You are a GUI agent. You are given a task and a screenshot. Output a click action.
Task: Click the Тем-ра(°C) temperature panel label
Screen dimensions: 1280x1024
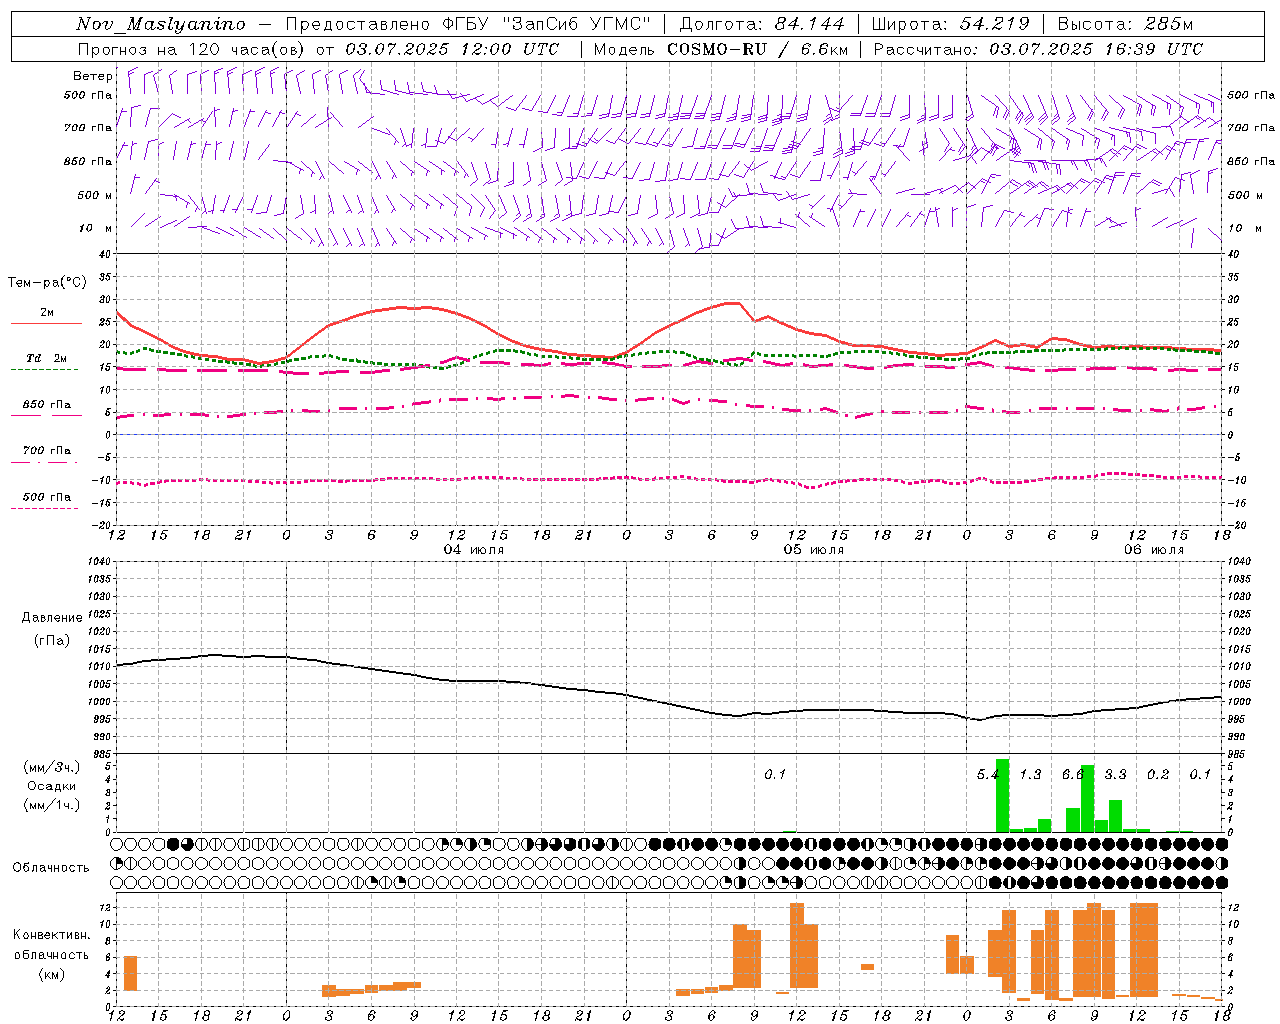47,283
